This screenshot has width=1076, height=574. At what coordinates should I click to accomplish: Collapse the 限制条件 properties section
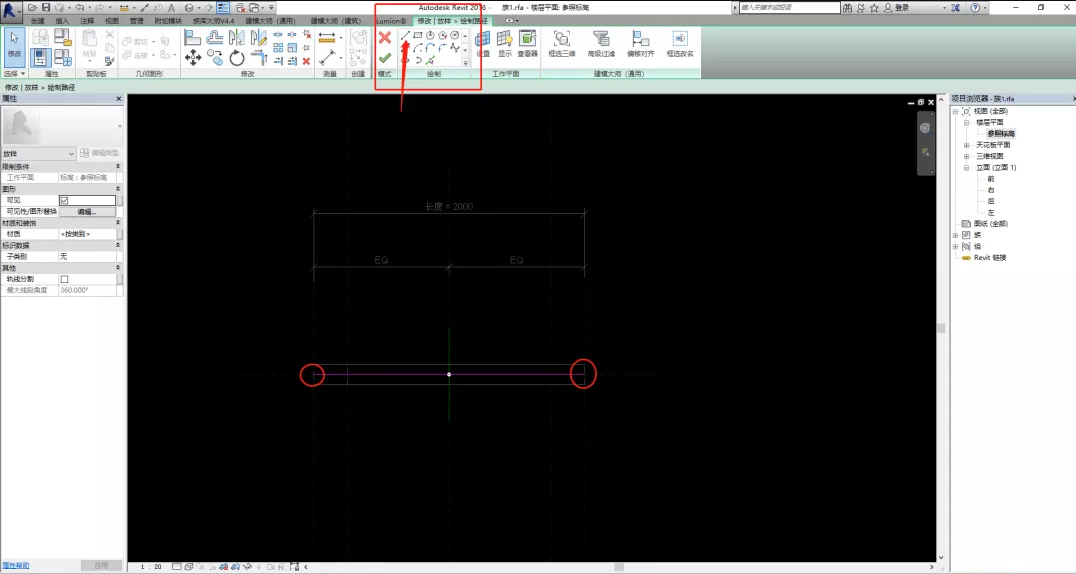tap(119, 166)
